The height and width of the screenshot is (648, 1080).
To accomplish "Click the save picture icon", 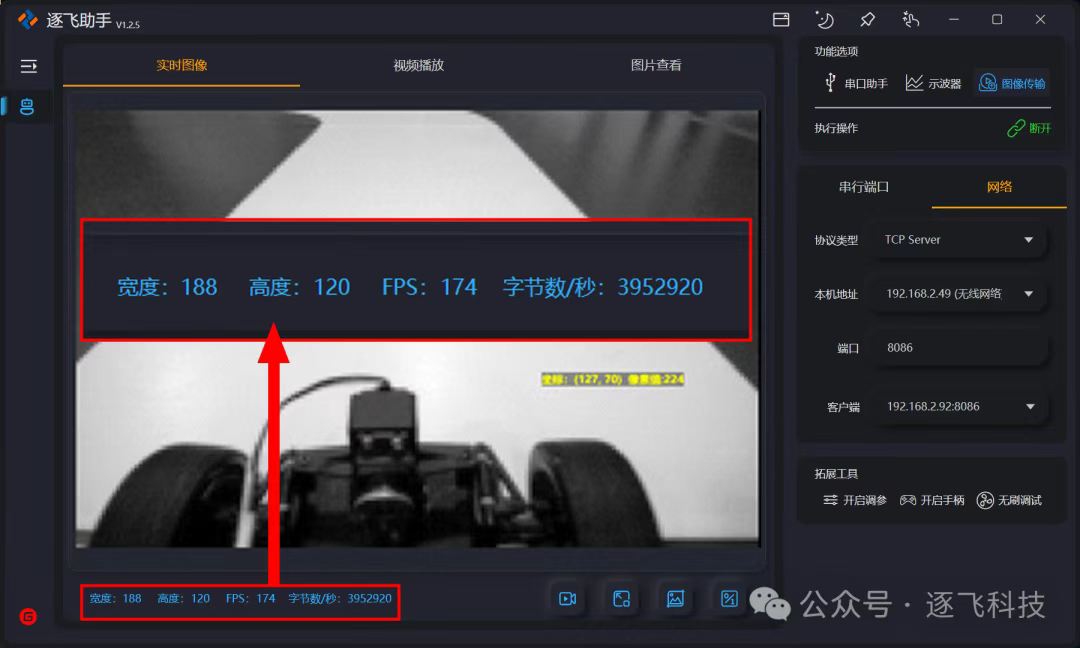I will [x=675, y=598].
